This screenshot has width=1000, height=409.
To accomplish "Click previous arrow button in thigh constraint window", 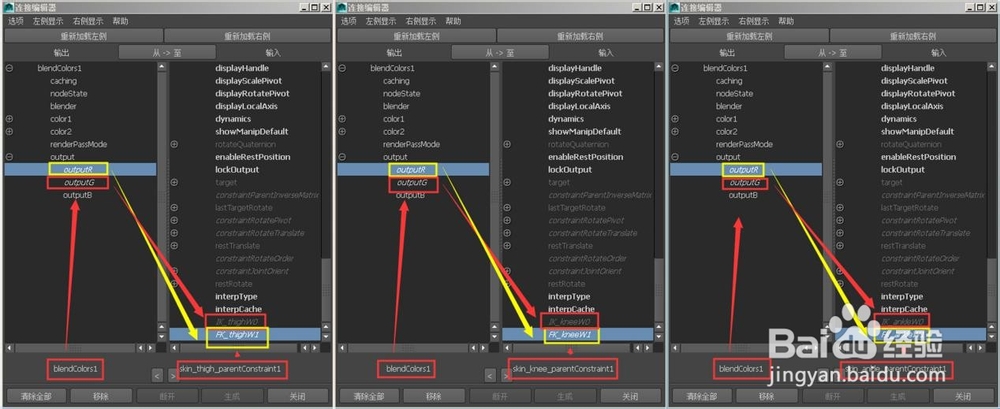I will point(158,375).
